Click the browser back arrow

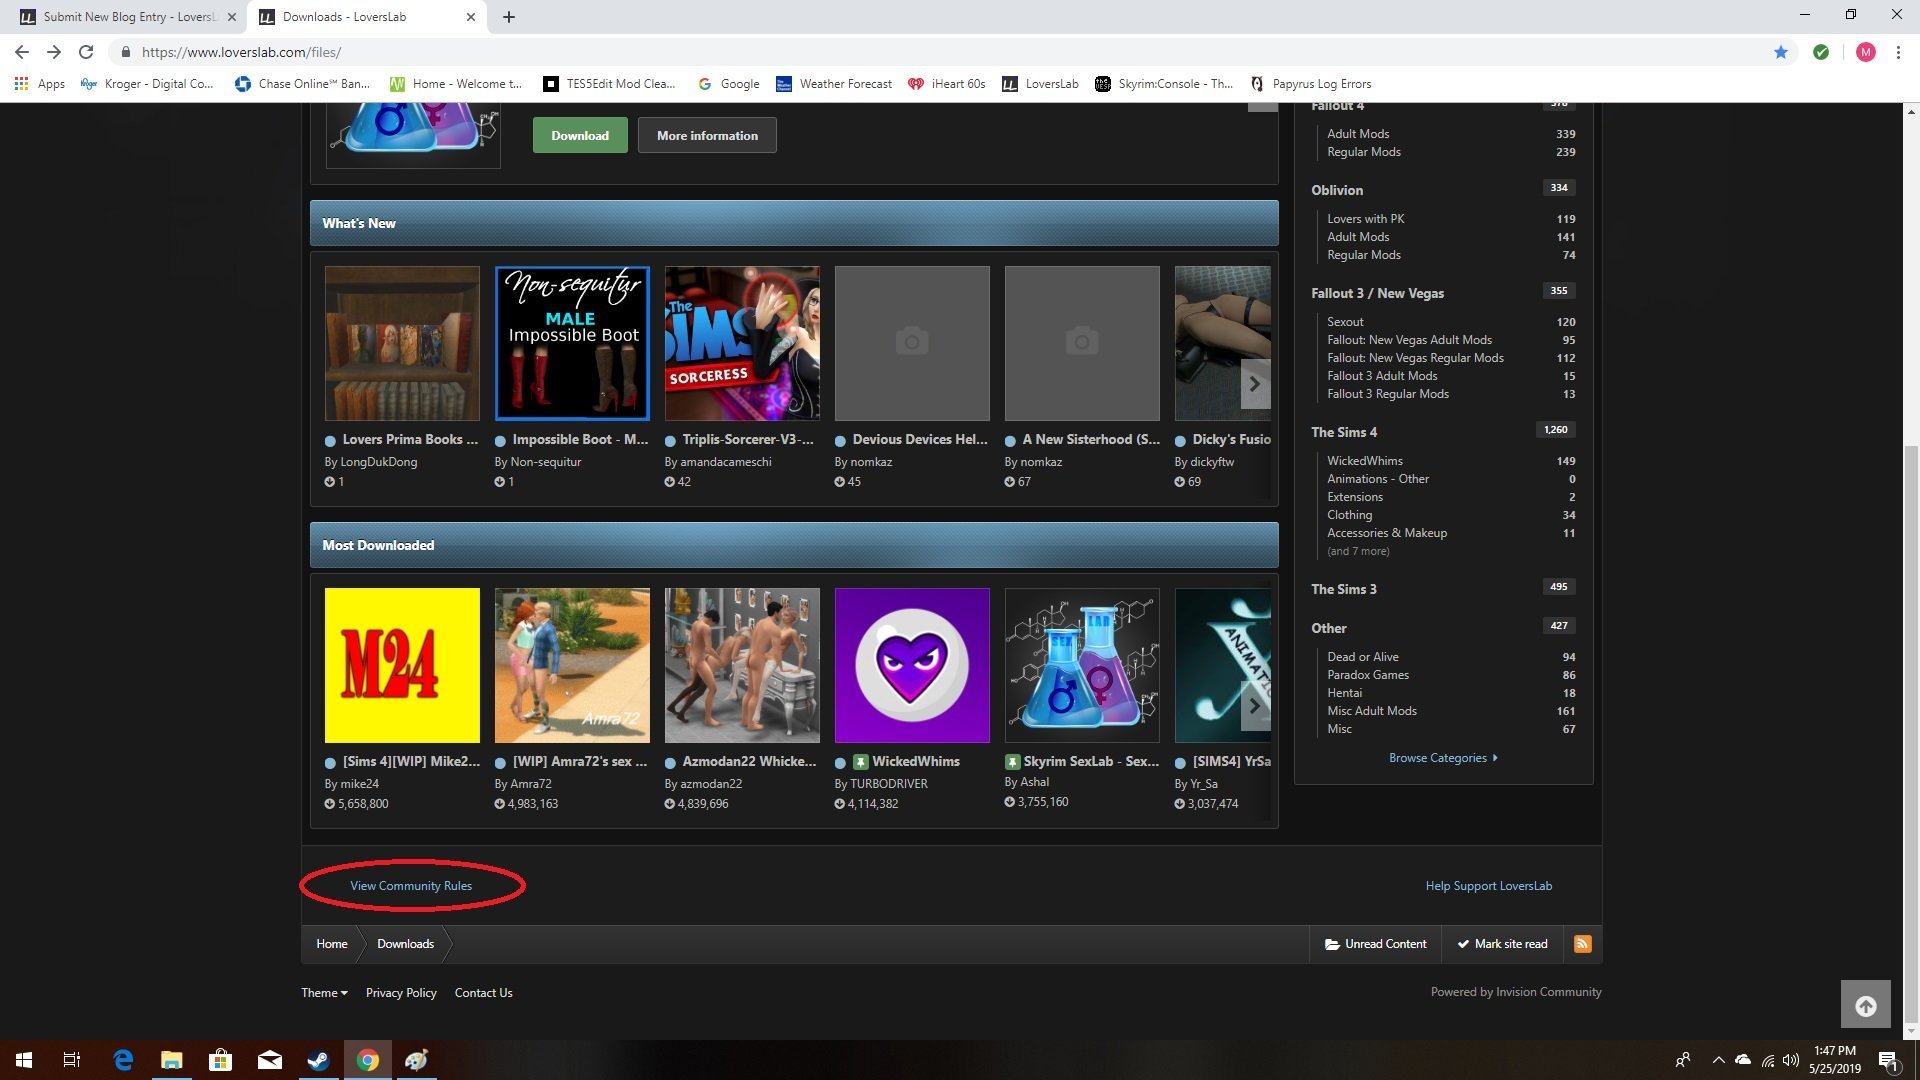pos(22,52)
